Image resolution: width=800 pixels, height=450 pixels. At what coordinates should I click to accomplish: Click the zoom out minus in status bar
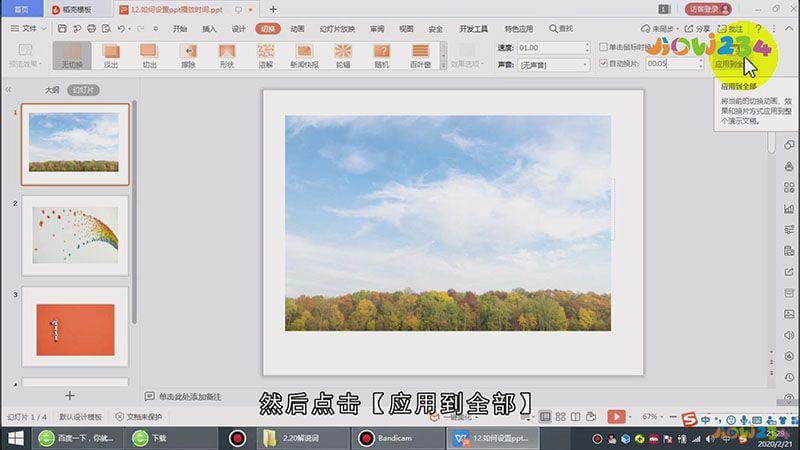pos(673,417)
